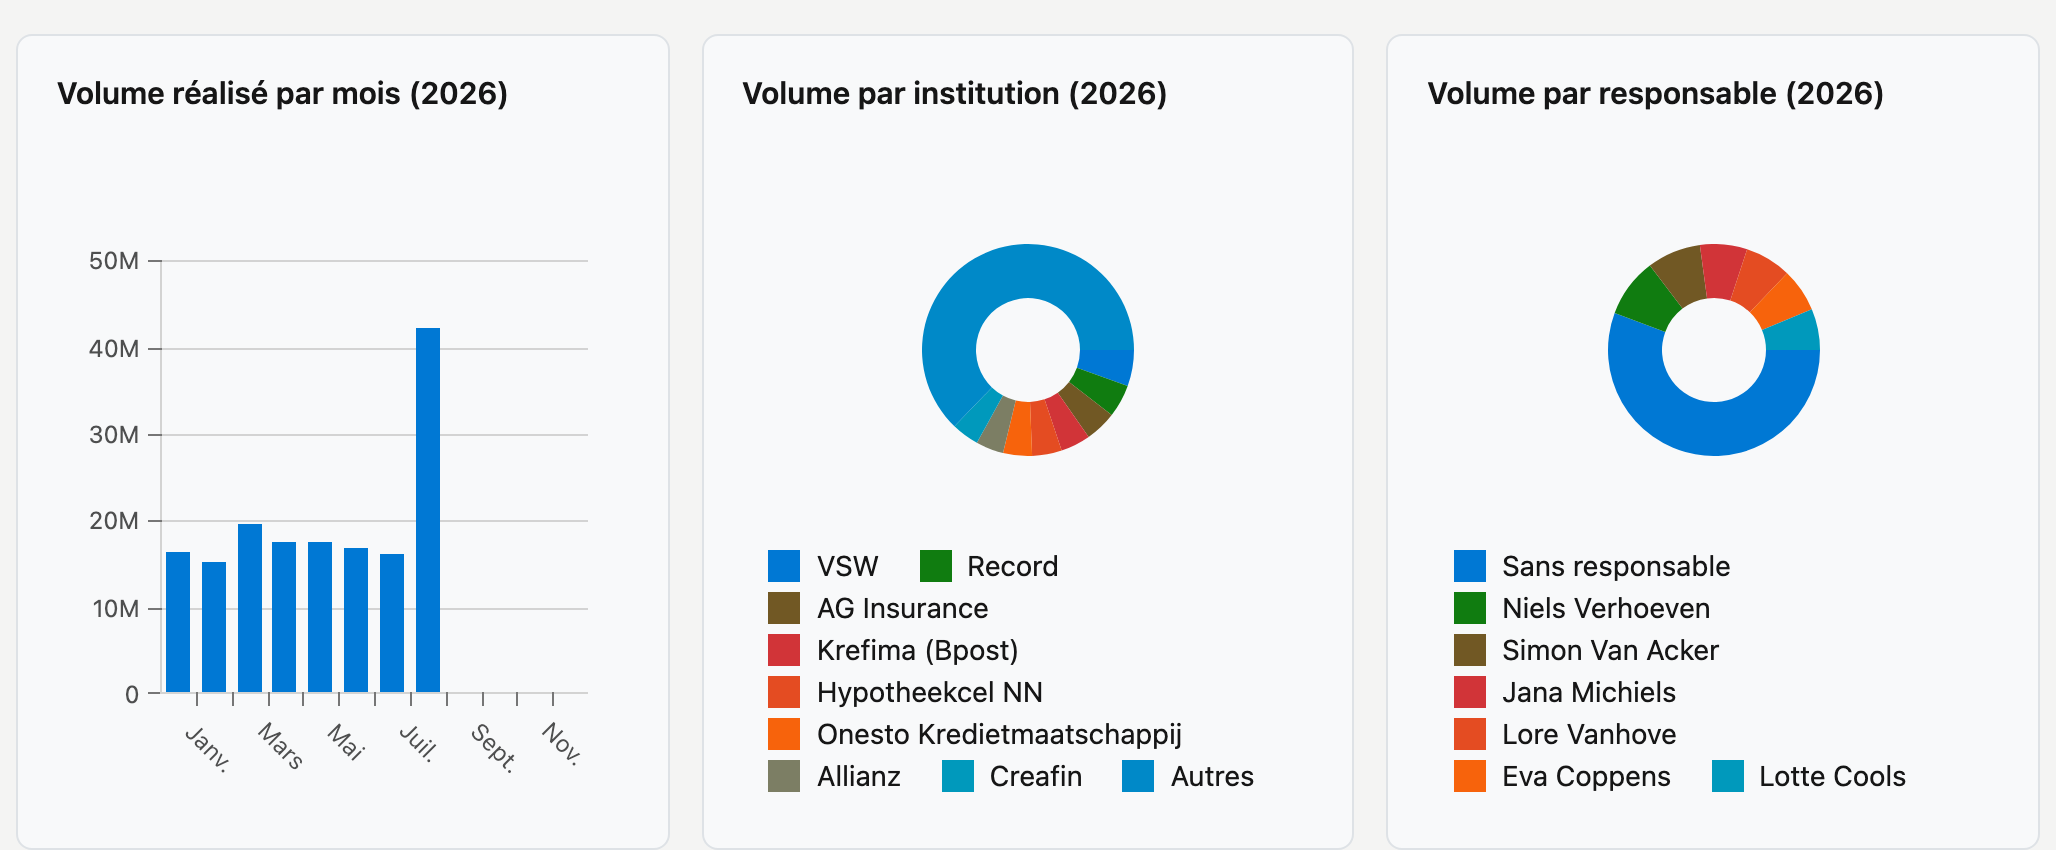2056x850 pixels.
Task: Click the Nov. axis label
Action: tap(561, 744)
